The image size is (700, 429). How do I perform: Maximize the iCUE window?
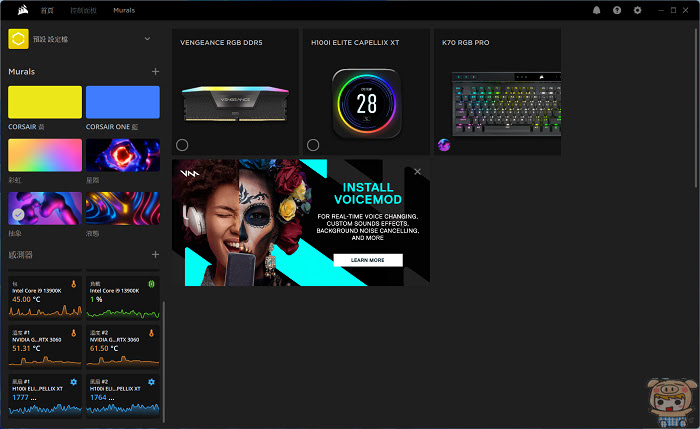click(x=673, y=10)
